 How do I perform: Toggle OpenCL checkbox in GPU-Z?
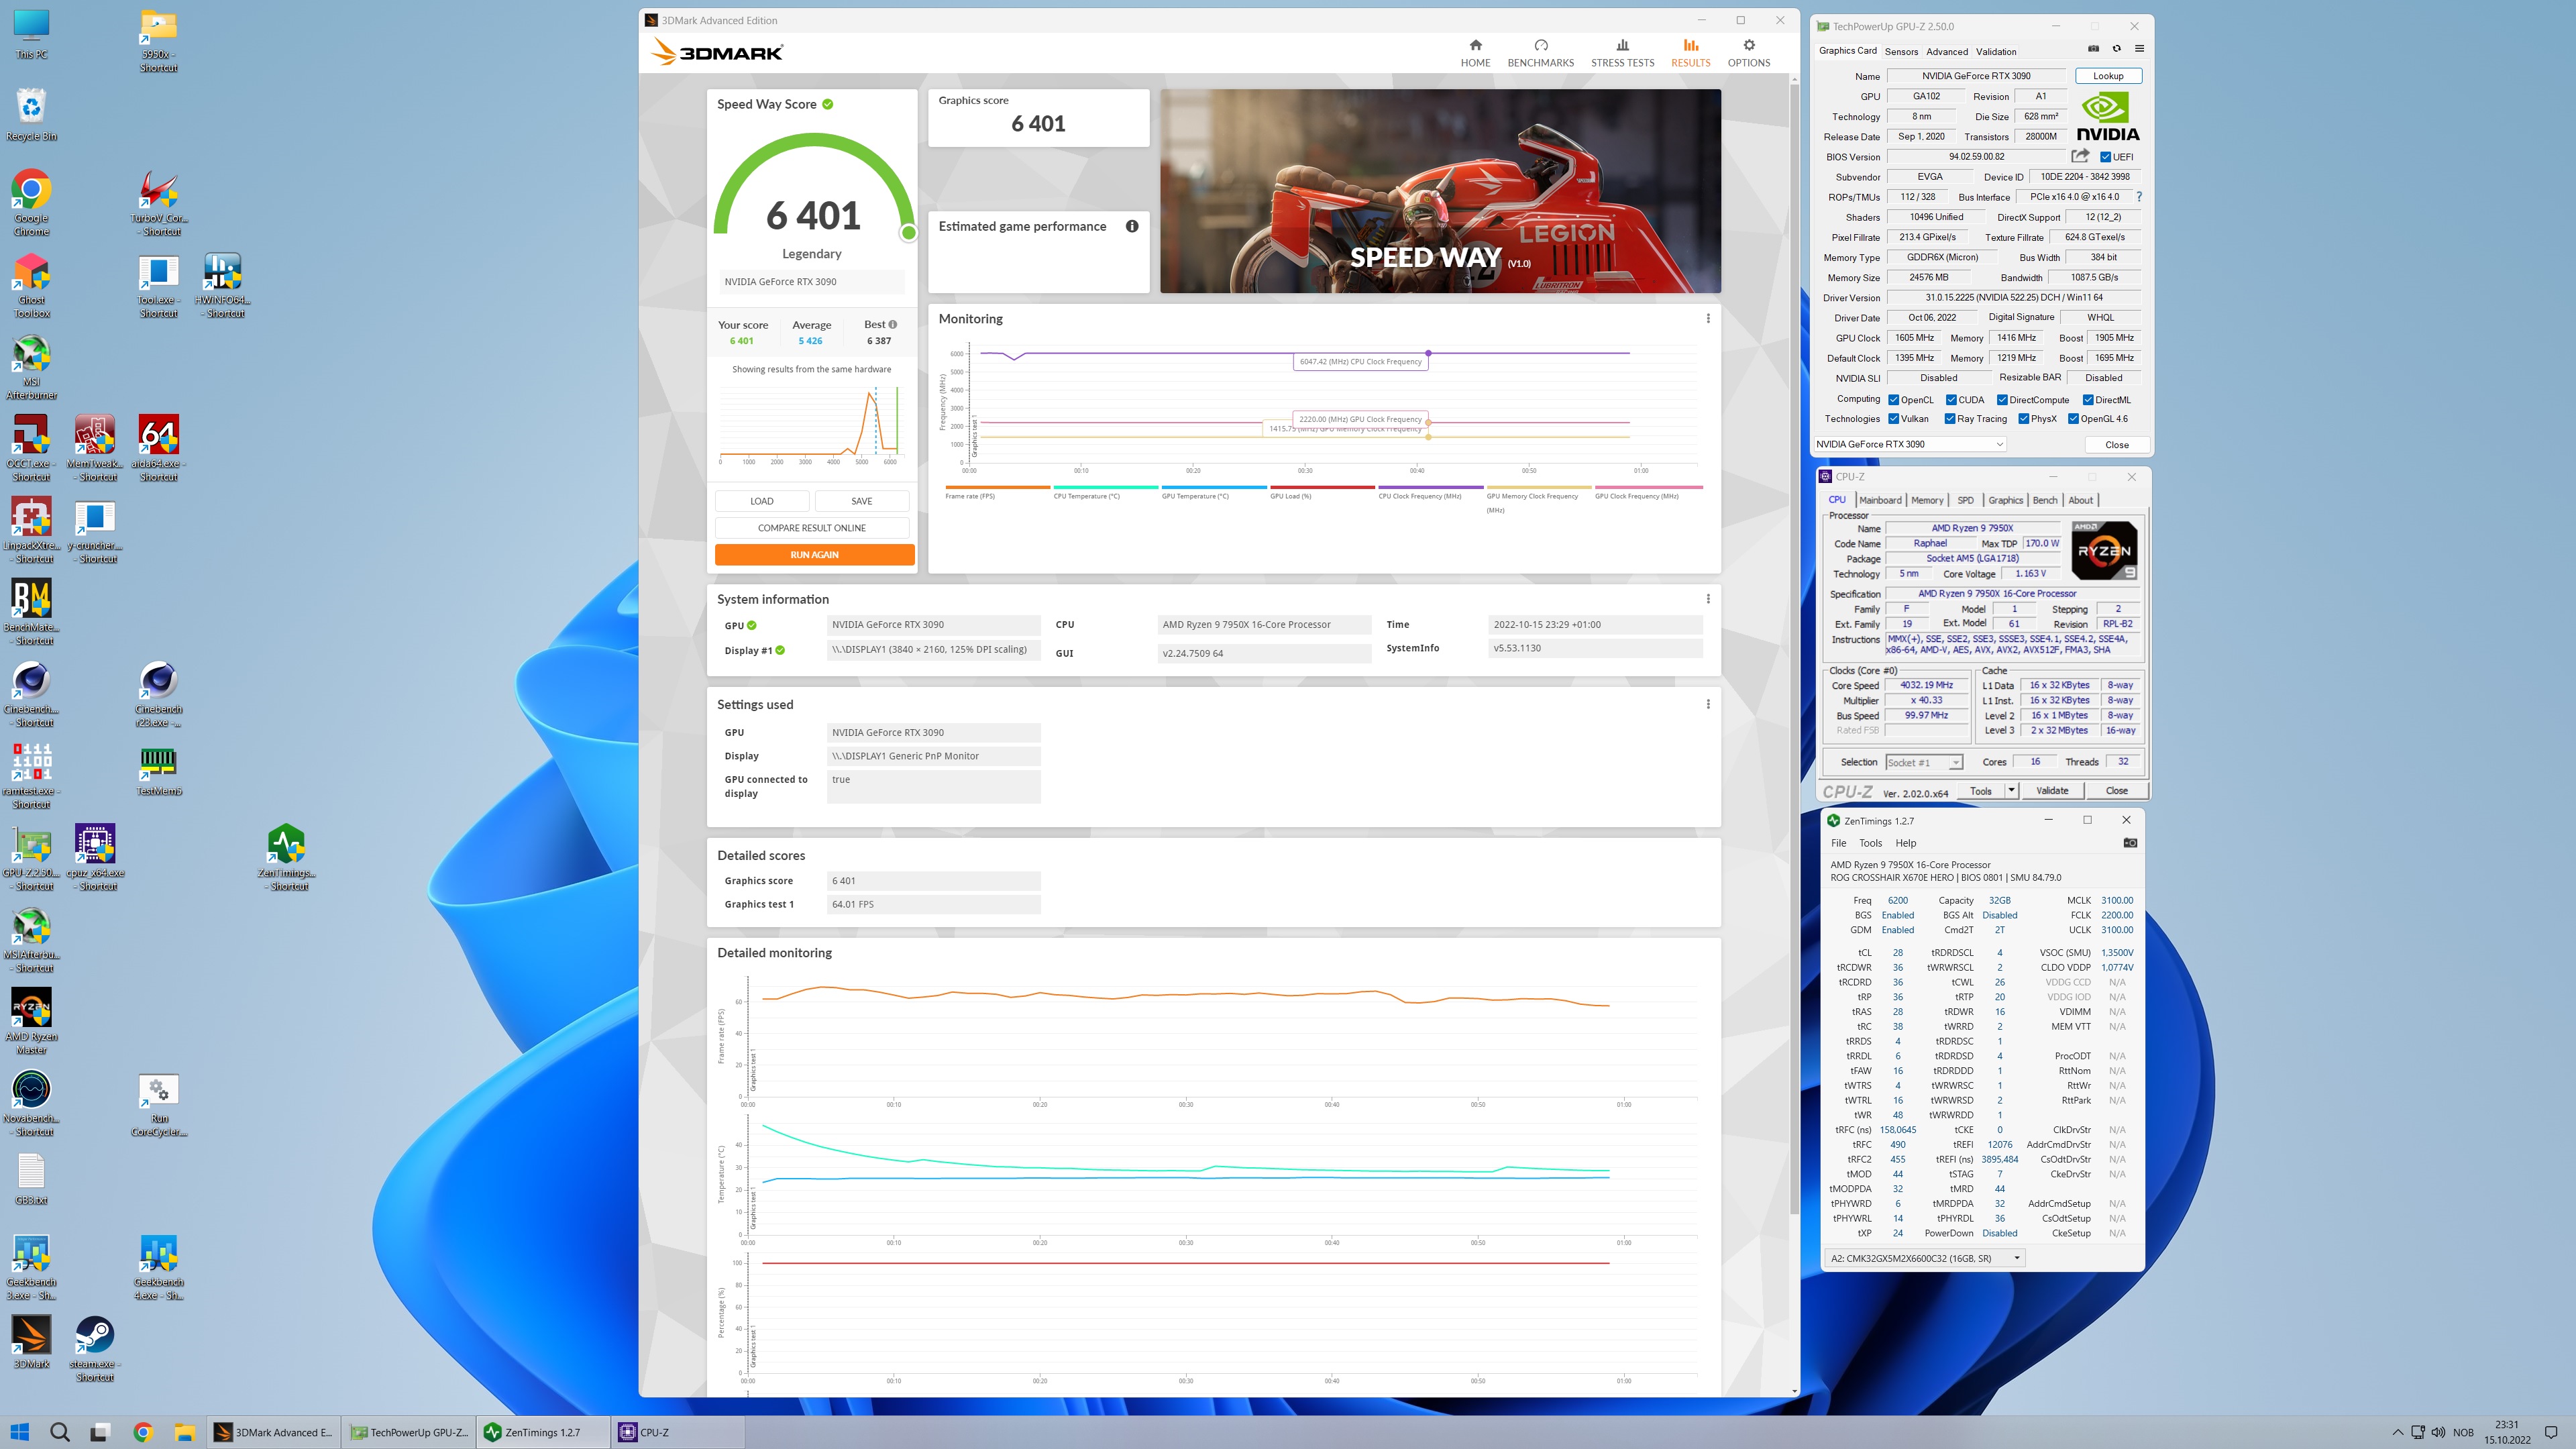1893,400
